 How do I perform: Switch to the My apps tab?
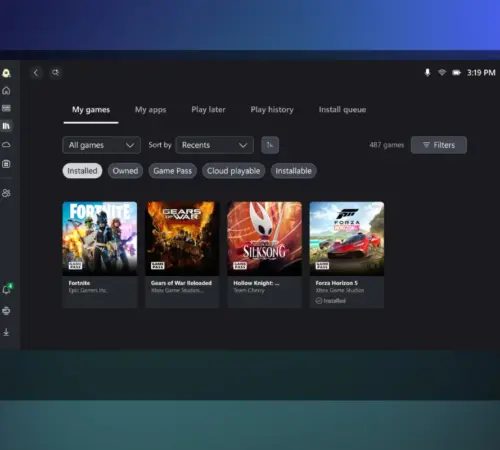(x=150, y=110)
